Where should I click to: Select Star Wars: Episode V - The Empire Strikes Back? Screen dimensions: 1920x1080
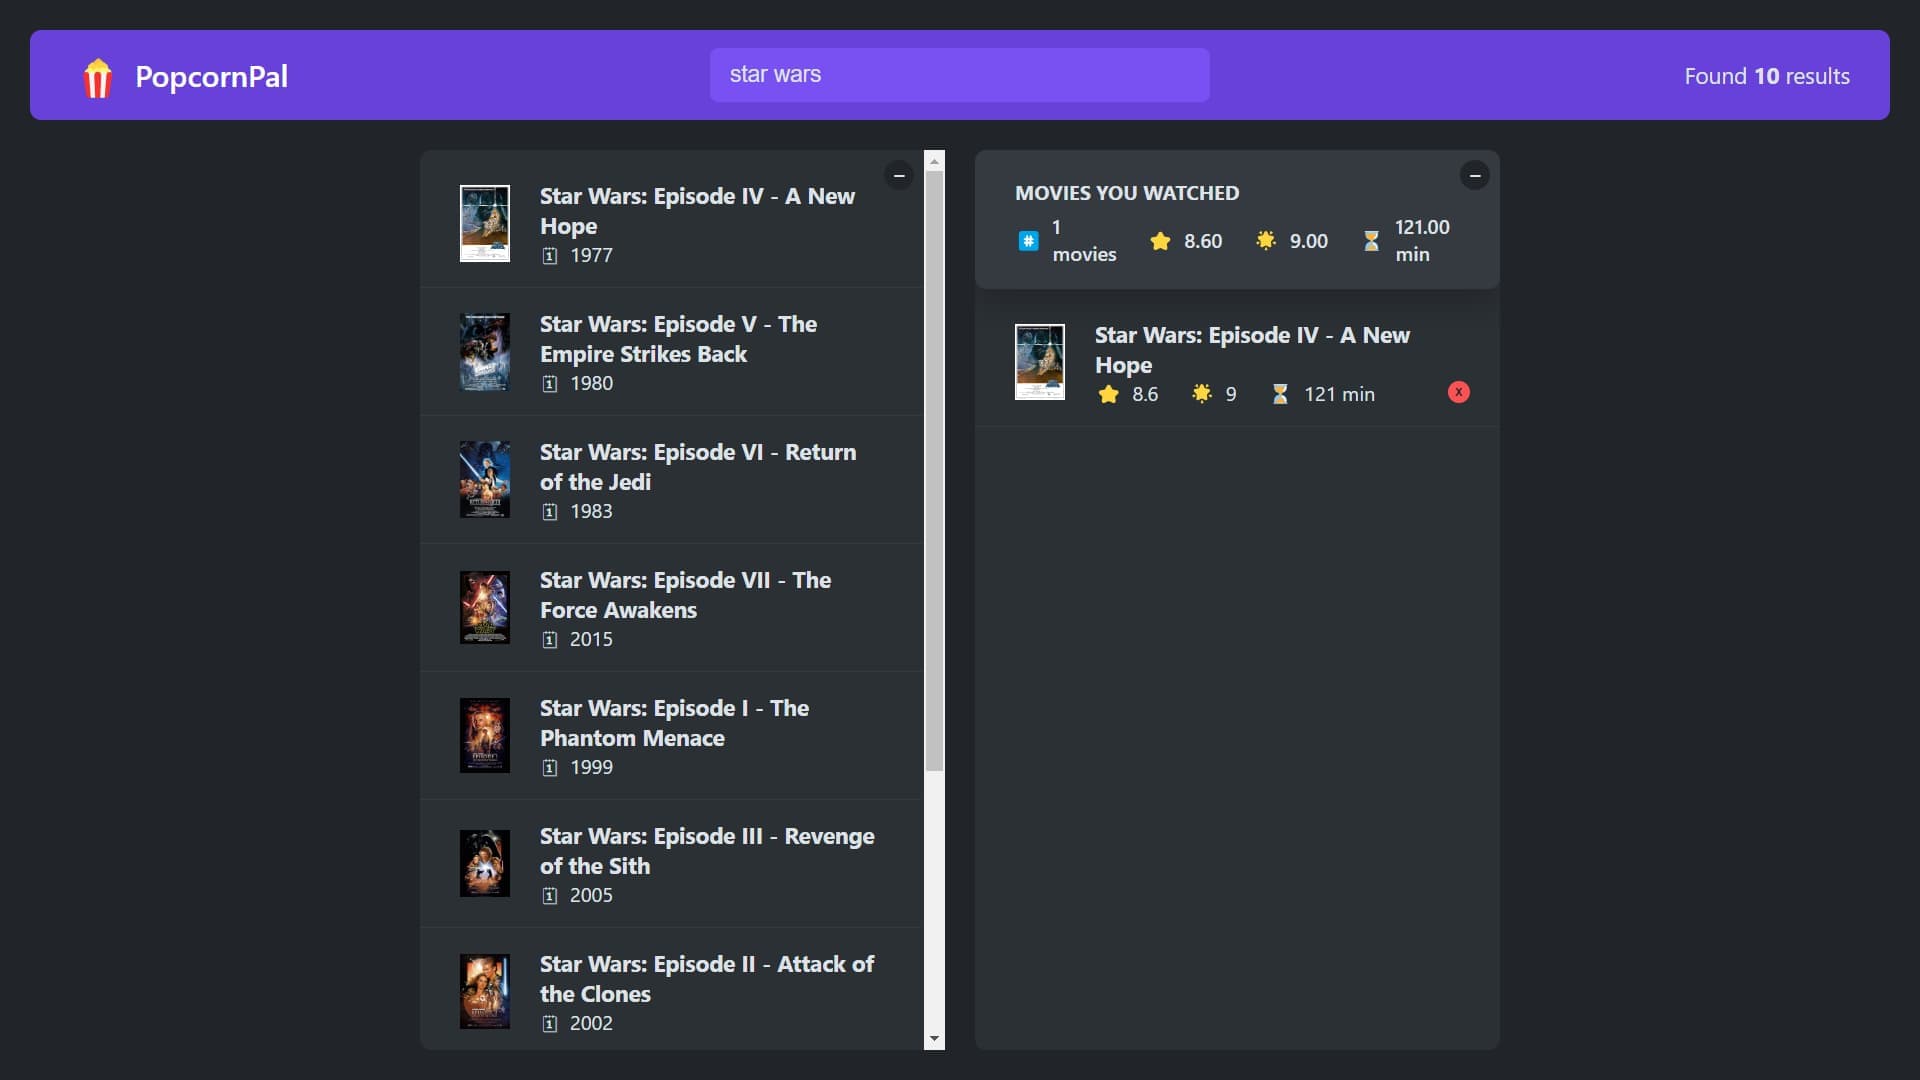(x=678, y=339)
